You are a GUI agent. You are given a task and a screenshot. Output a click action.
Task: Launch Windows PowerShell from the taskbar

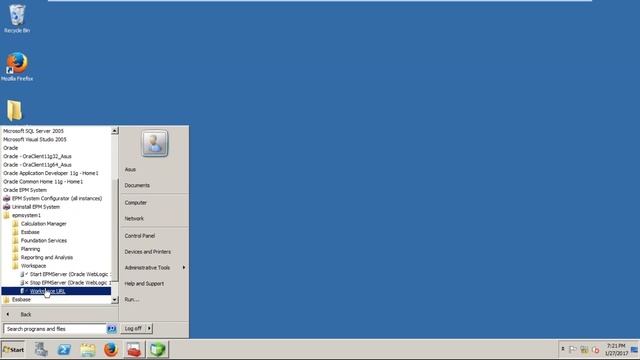(x=64, y=350)
